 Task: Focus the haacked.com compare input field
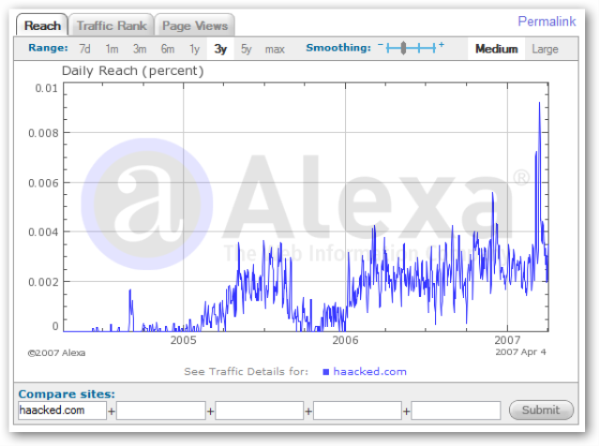(x=62, y=410)
